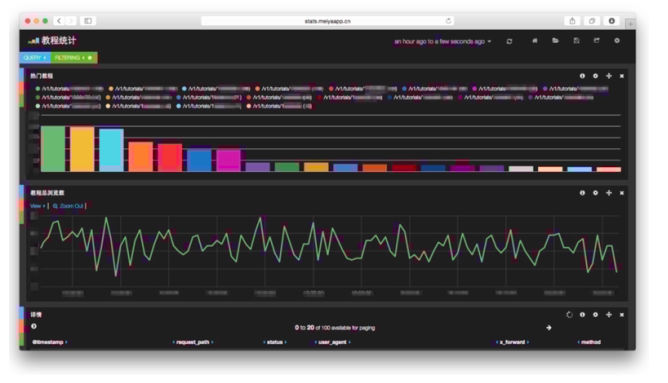Image resolution: width=668 pixels, height=383 pixels.
Task: Open the Safari downloads button
Action: coord(611,21)
